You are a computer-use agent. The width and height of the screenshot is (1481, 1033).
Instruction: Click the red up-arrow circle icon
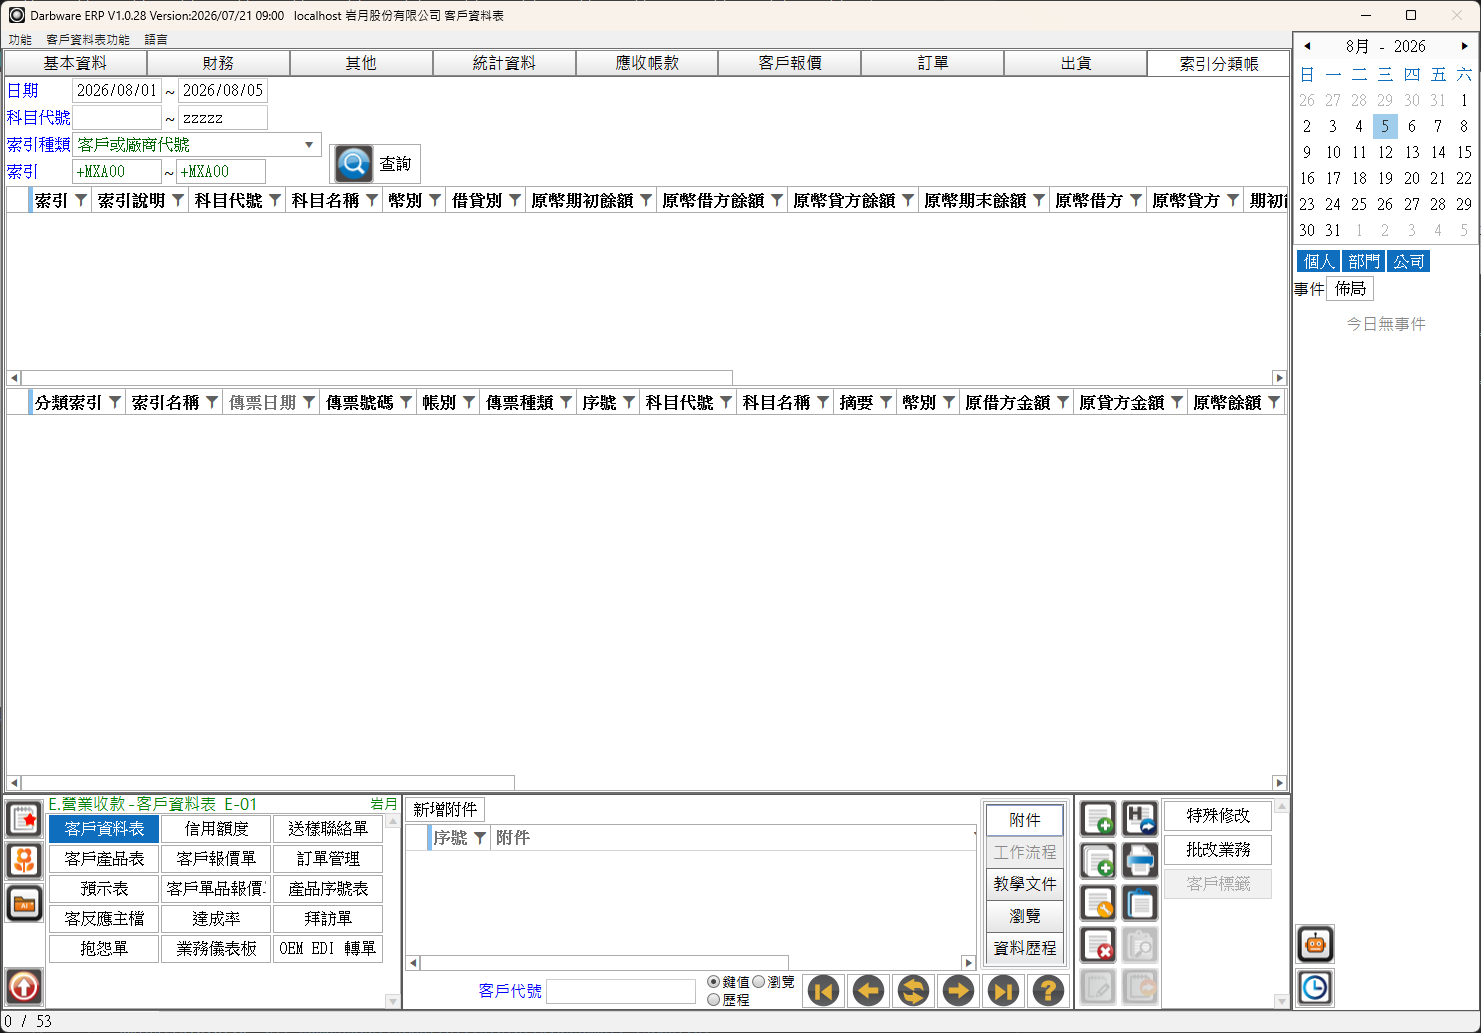pyautogui.click(x=24, y=987)
